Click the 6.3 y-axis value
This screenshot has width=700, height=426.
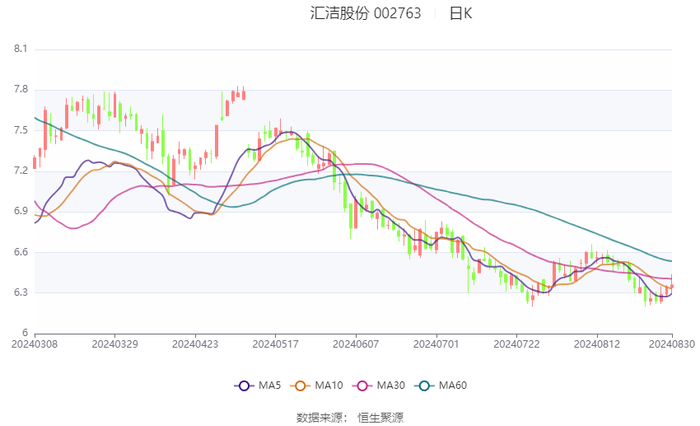[20, 293]
